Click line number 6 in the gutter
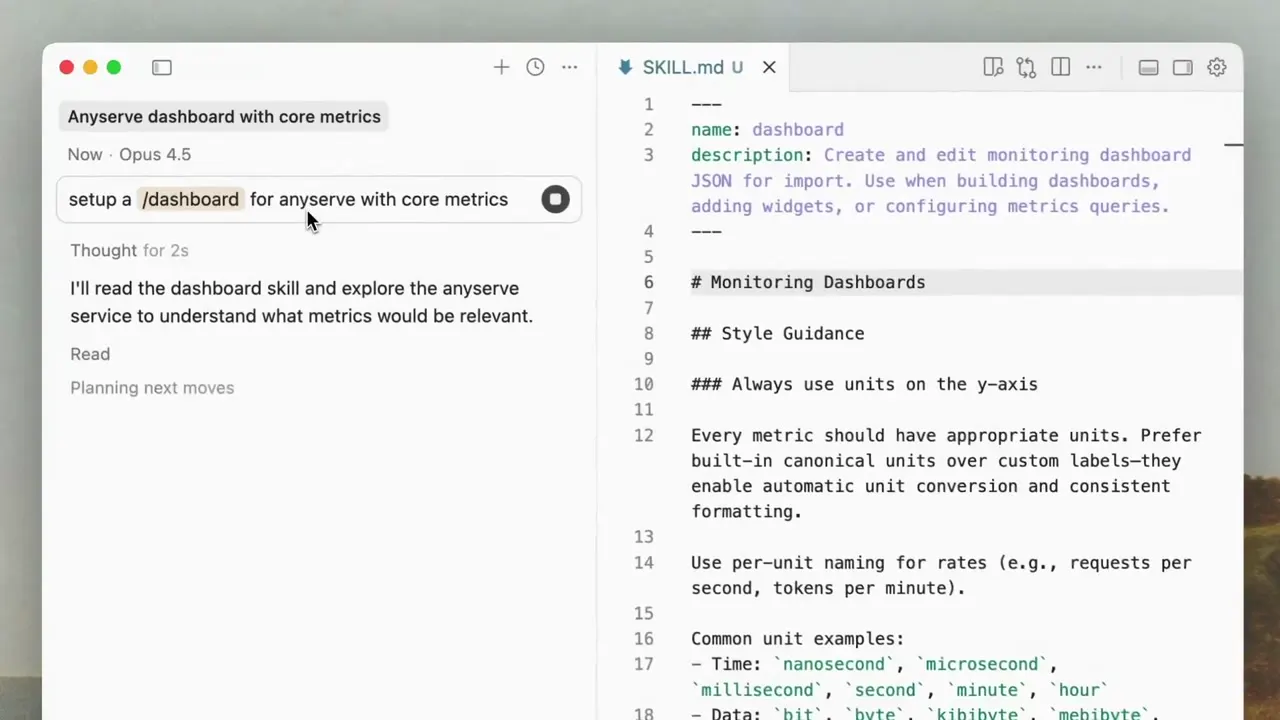Viewport: 1280px width, 720px height. (x=648, y=282)
